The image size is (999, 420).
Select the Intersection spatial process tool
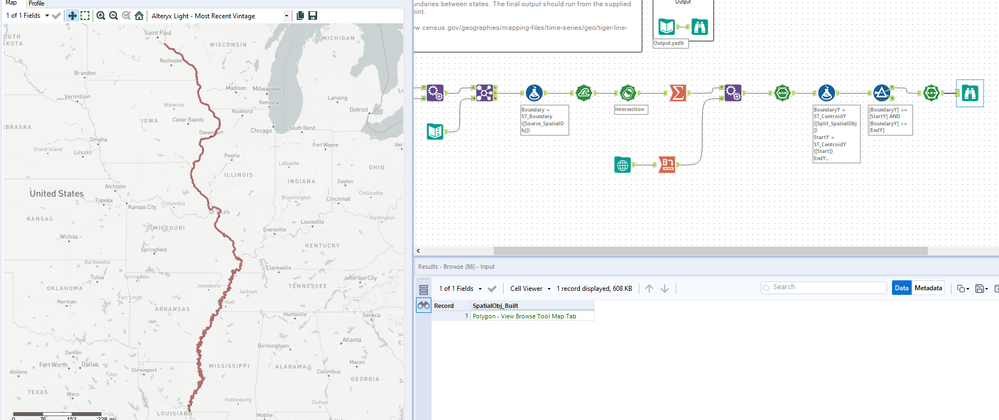pos(629,93)
